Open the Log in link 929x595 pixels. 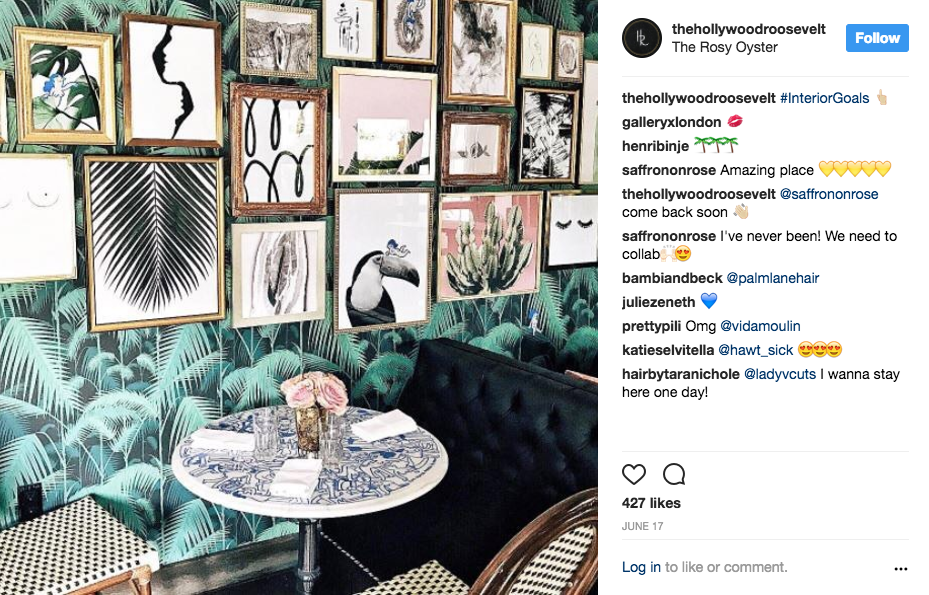[641, 567]
